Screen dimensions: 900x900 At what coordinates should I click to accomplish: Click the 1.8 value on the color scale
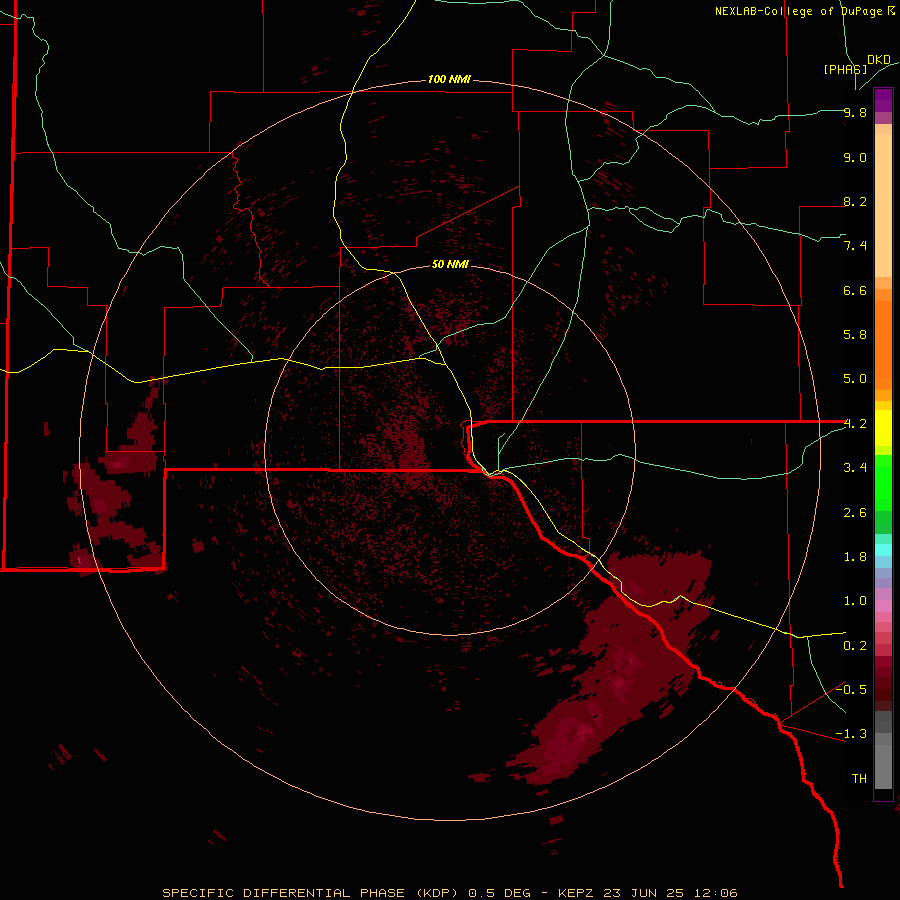(x=855, y=557)
